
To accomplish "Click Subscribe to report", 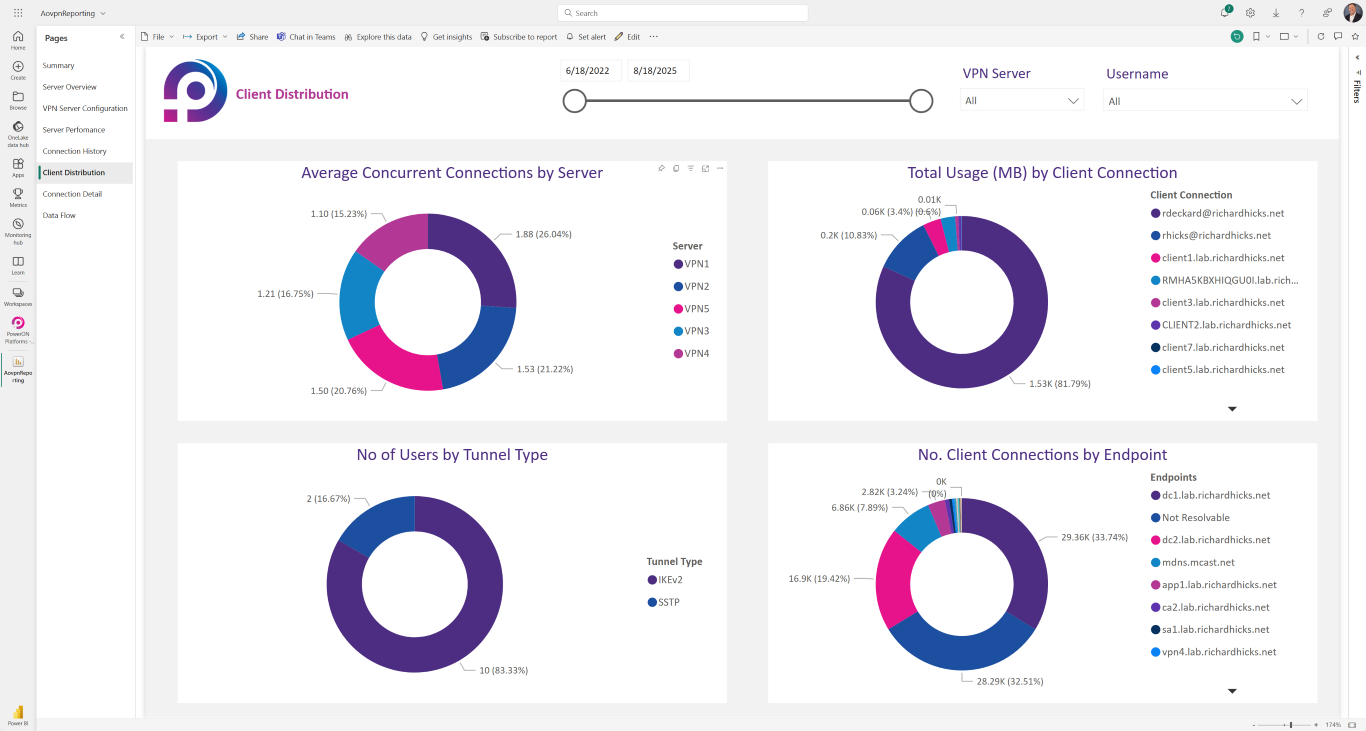I will tap(520, 36).
